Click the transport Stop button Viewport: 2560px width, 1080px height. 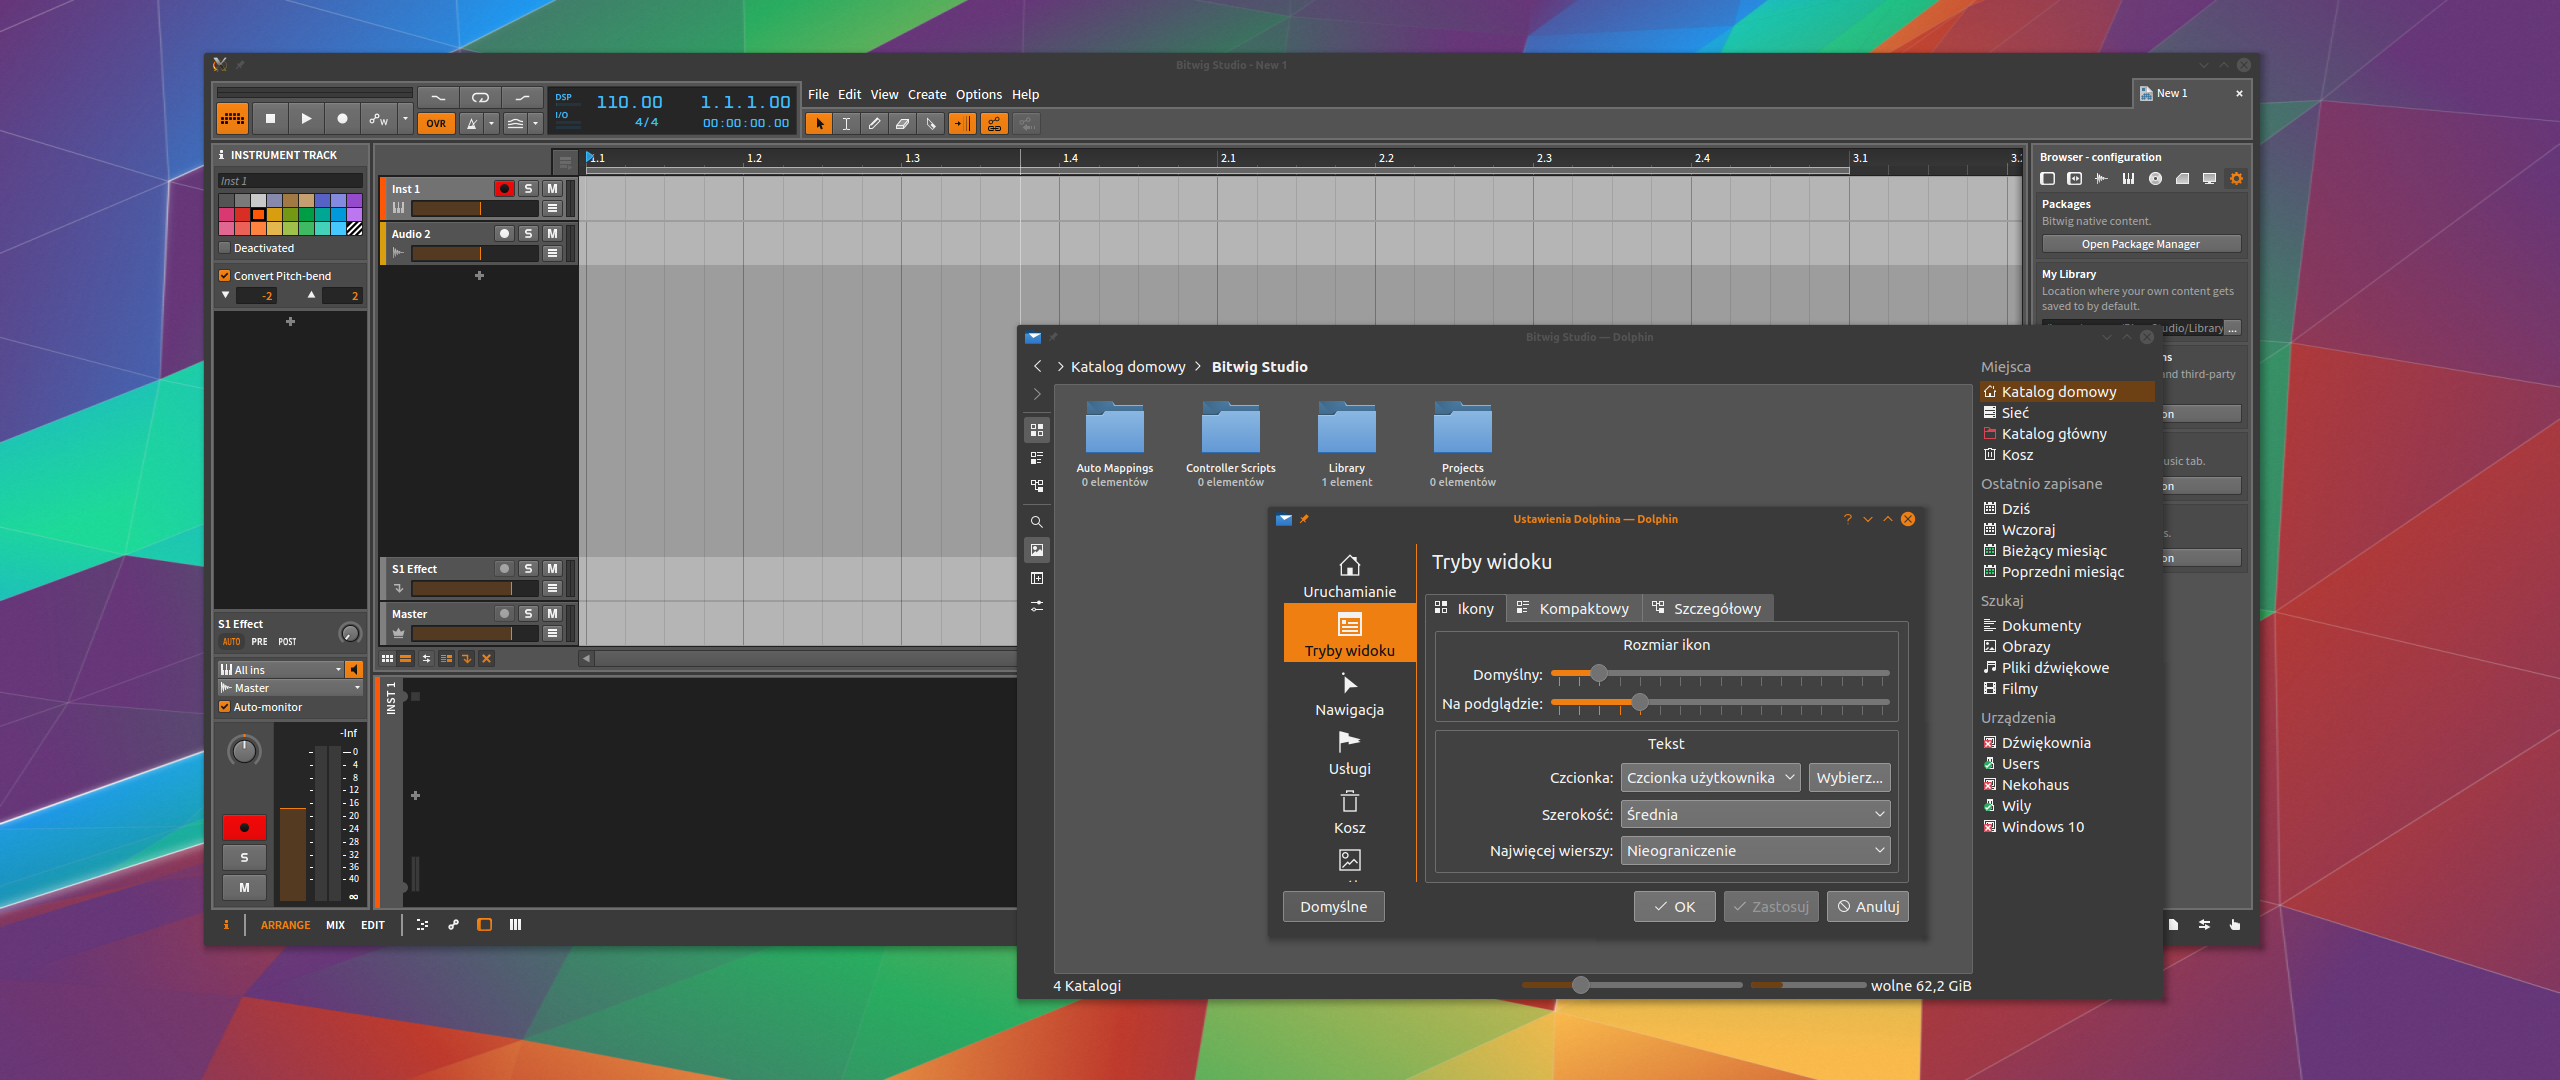click(x=270, y=119)
